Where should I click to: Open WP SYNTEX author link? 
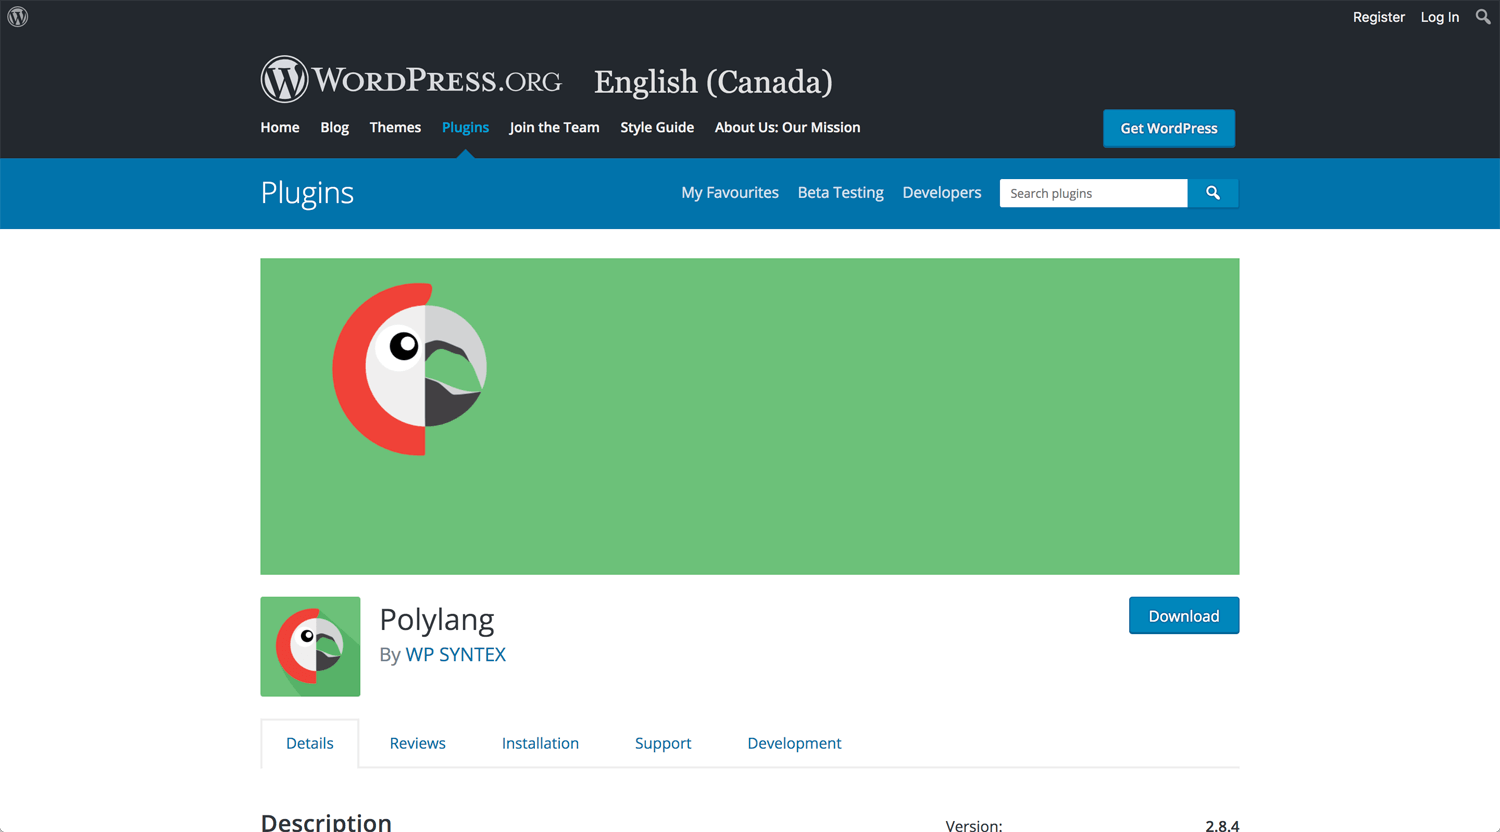click(x=455, y=654)
